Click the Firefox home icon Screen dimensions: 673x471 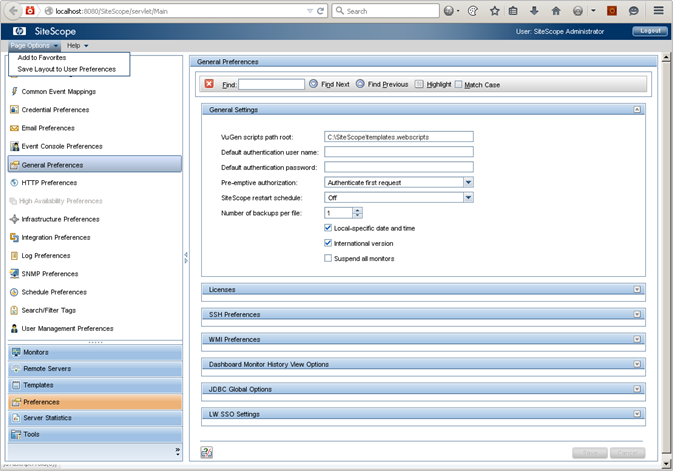[x=556, y=11]
